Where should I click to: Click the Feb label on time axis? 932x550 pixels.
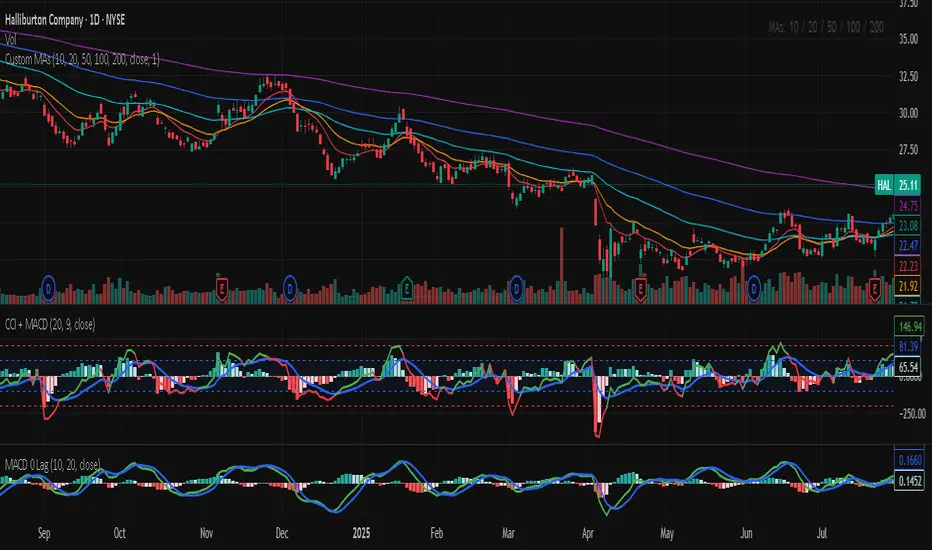[x=436, y=533]
